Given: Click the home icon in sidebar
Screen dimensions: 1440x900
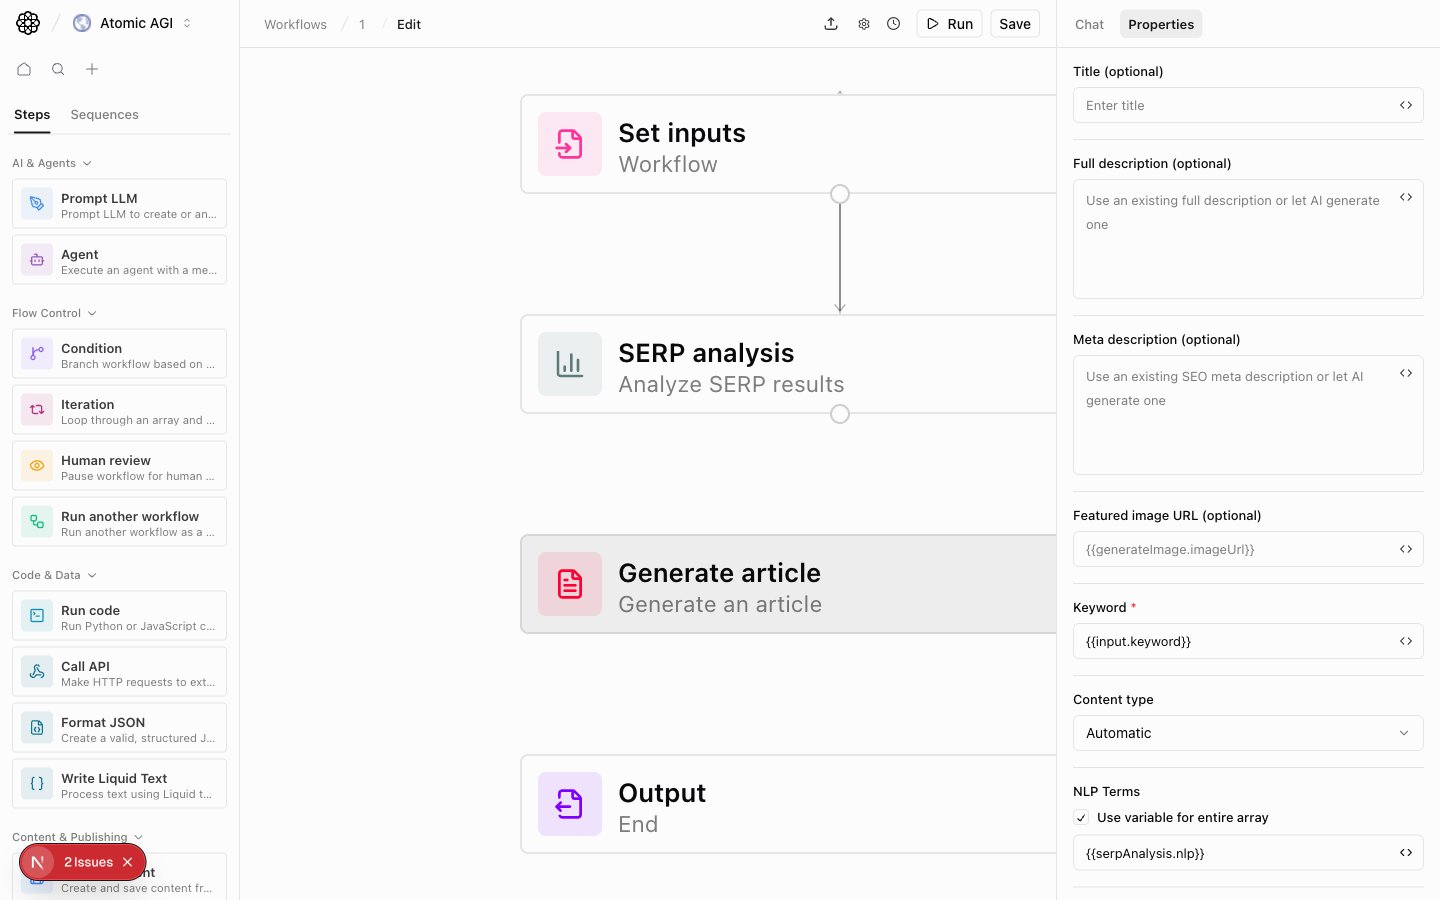Looking at the screenshot, I should click(24, 69).
